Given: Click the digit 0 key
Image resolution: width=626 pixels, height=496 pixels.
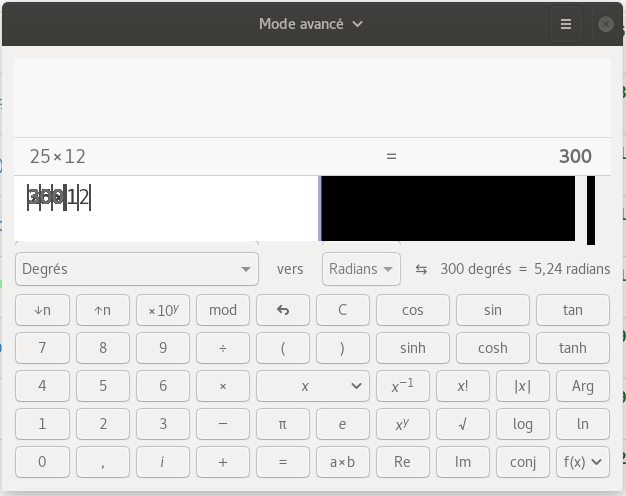Looking at the screenshot, I should (x=42, y=462).
